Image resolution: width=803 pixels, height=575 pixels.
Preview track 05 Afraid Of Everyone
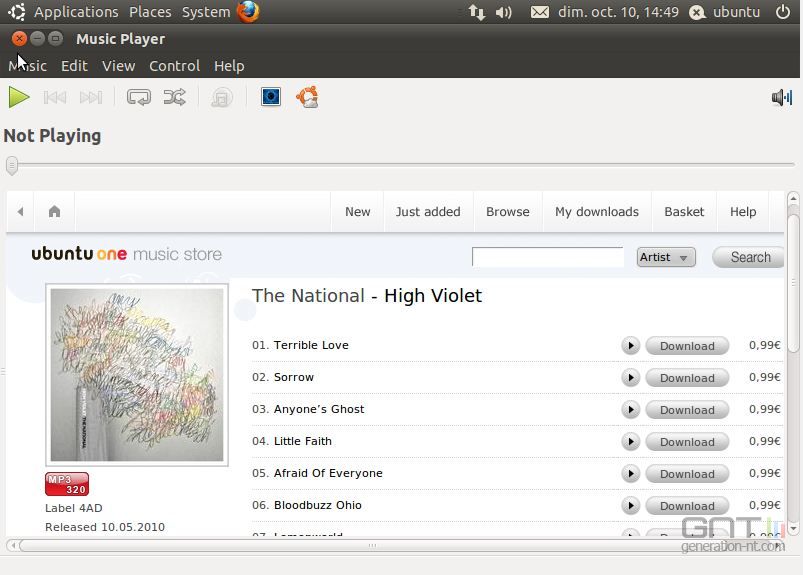click(x=630, y=474)
